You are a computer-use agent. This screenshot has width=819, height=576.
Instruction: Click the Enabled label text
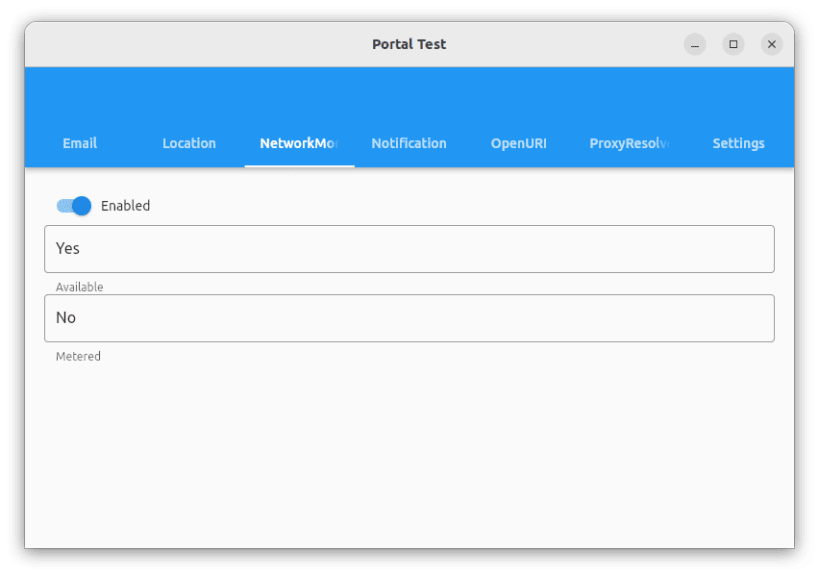click(125, 206)
